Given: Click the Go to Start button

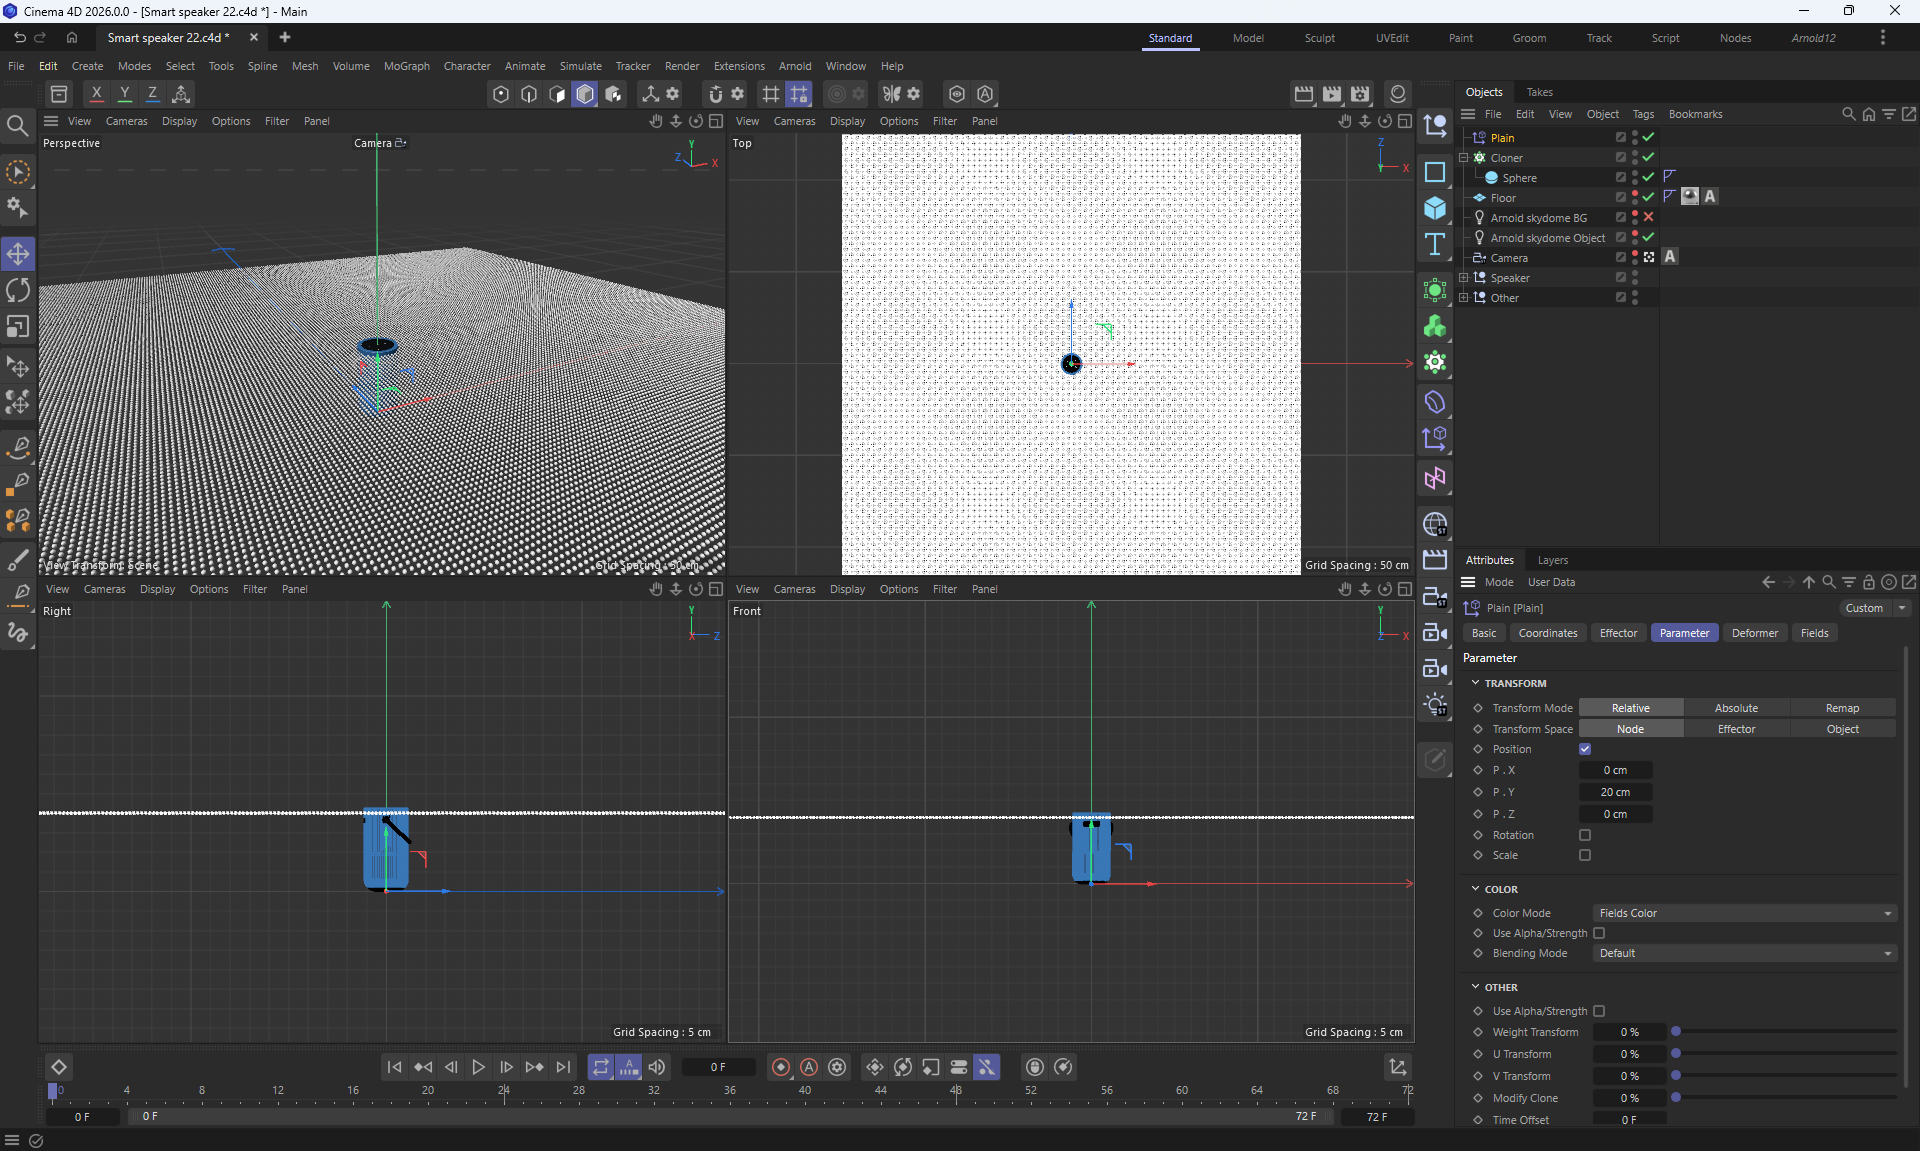Looking at the screenshot, I should tap(394, 1067).
